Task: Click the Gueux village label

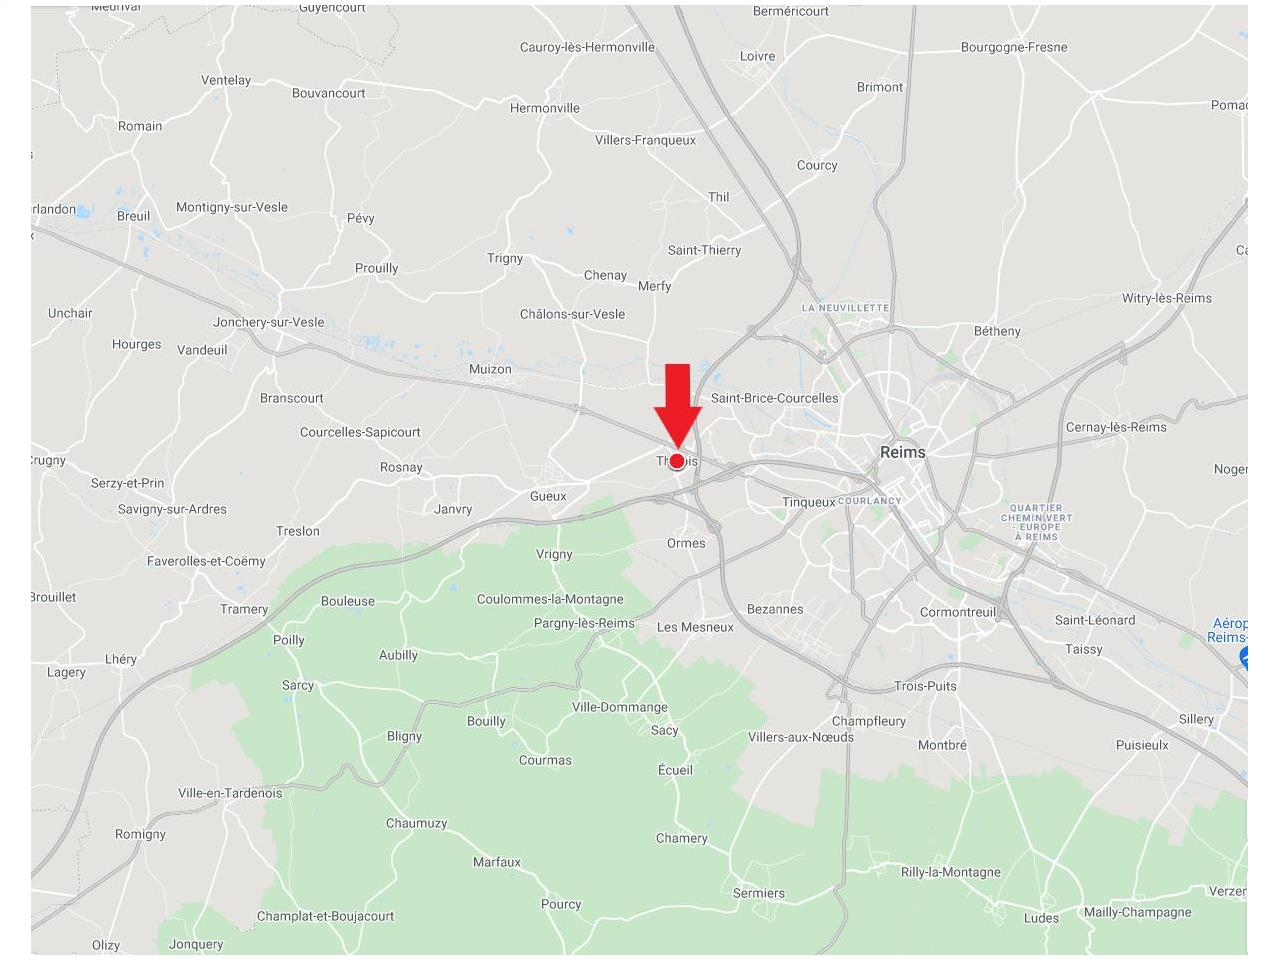Action: [548, 496]
